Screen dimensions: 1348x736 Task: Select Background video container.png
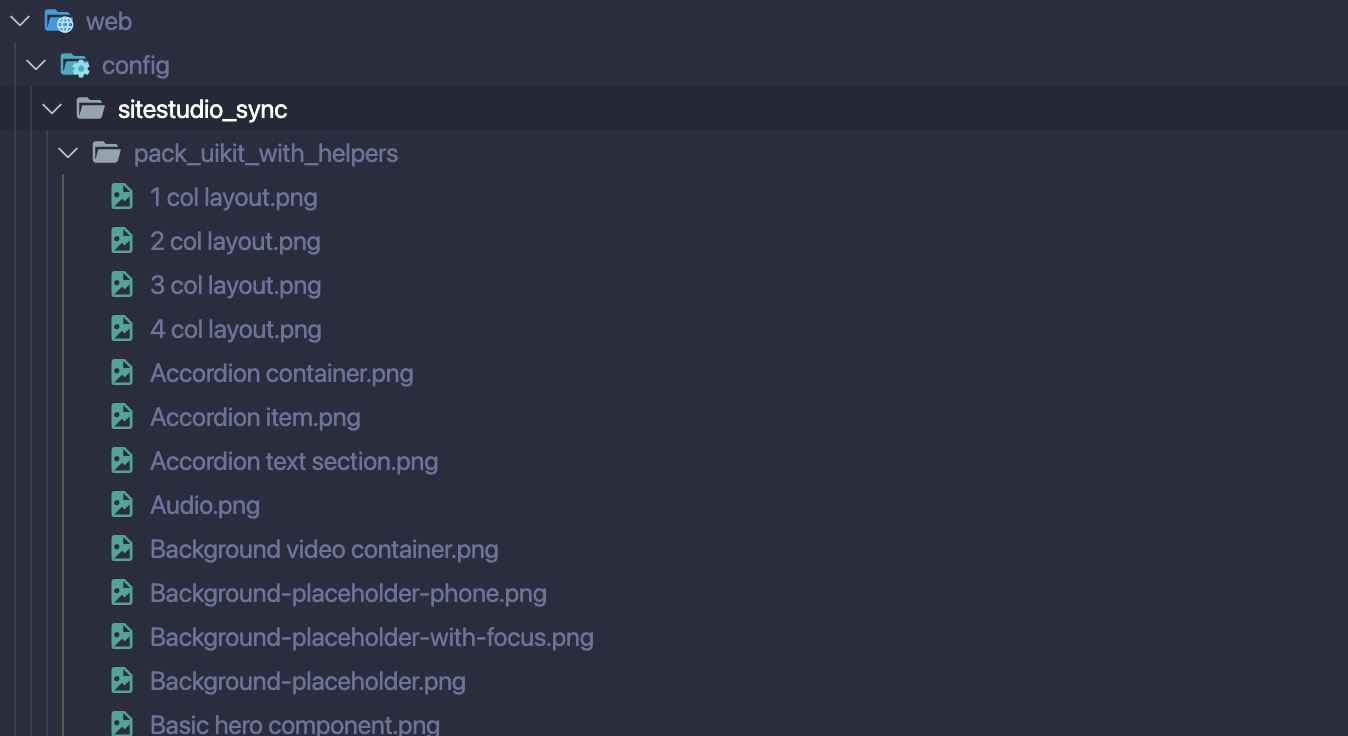pyautogui.click(x=324, y=548)
